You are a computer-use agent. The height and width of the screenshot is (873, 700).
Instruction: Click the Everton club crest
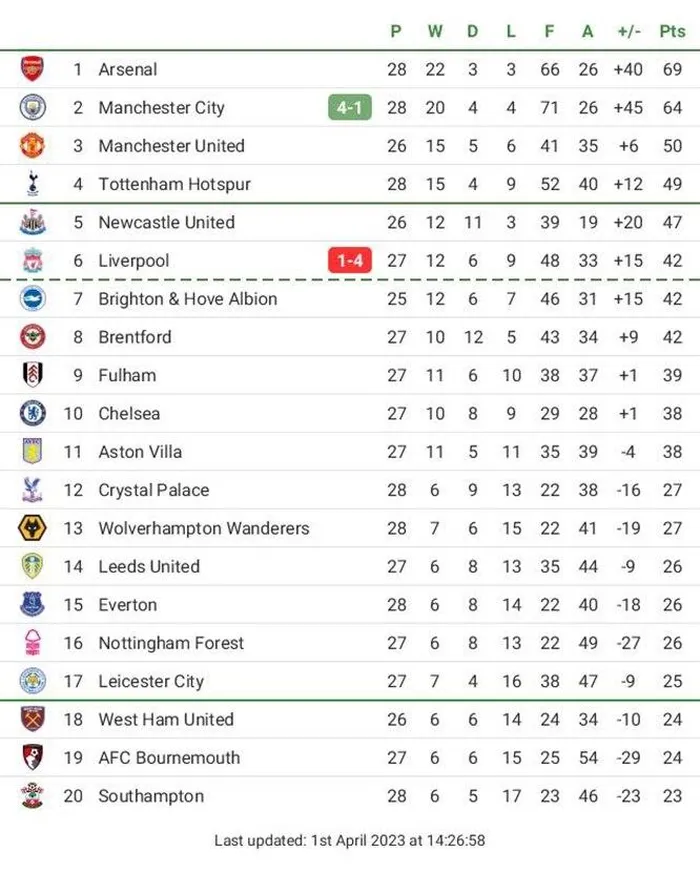click(33, 604)
